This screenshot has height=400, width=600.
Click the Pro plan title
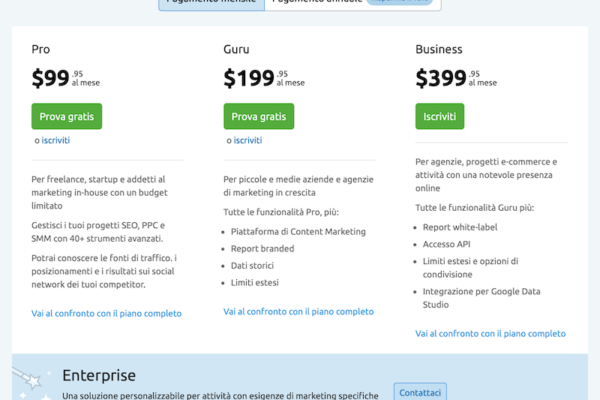(41, 48)
